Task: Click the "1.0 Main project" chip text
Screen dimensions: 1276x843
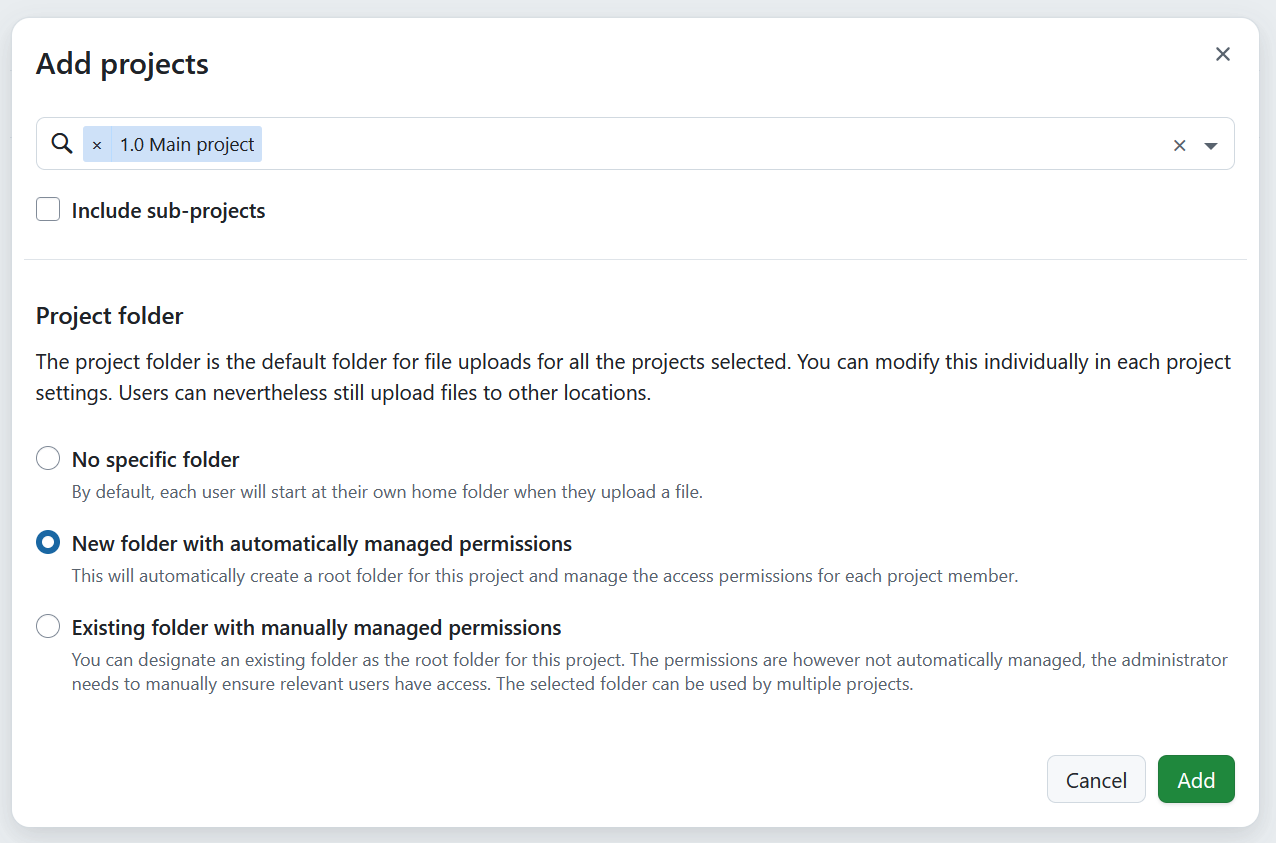Action: coord(186,144)
